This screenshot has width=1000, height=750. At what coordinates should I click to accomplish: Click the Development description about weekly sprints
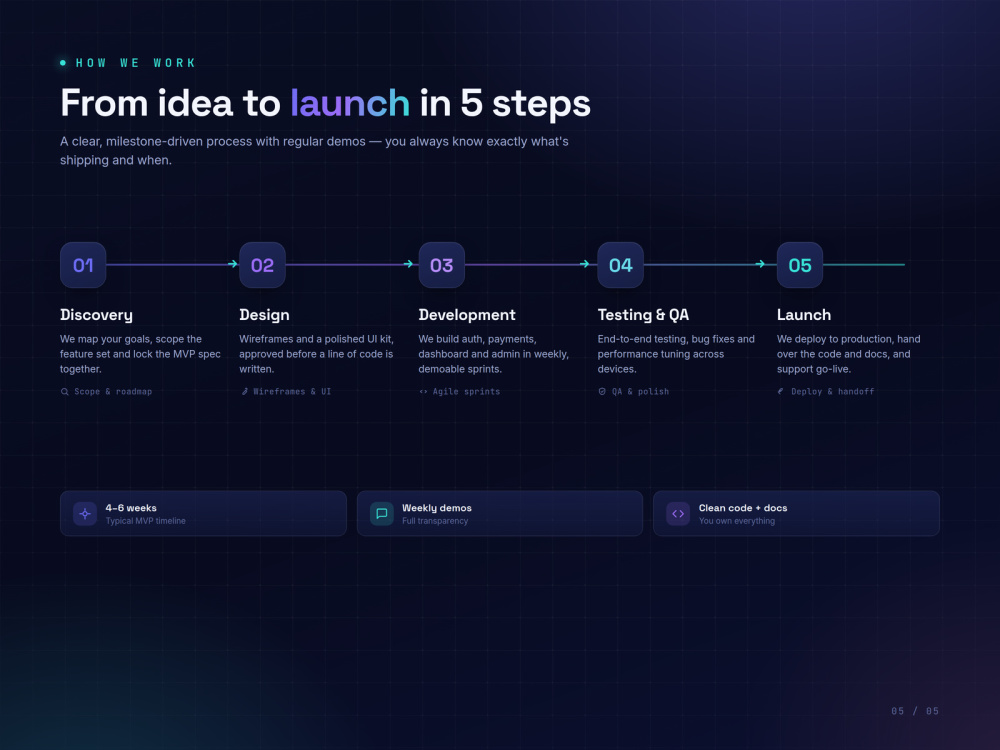click(494, 354)
